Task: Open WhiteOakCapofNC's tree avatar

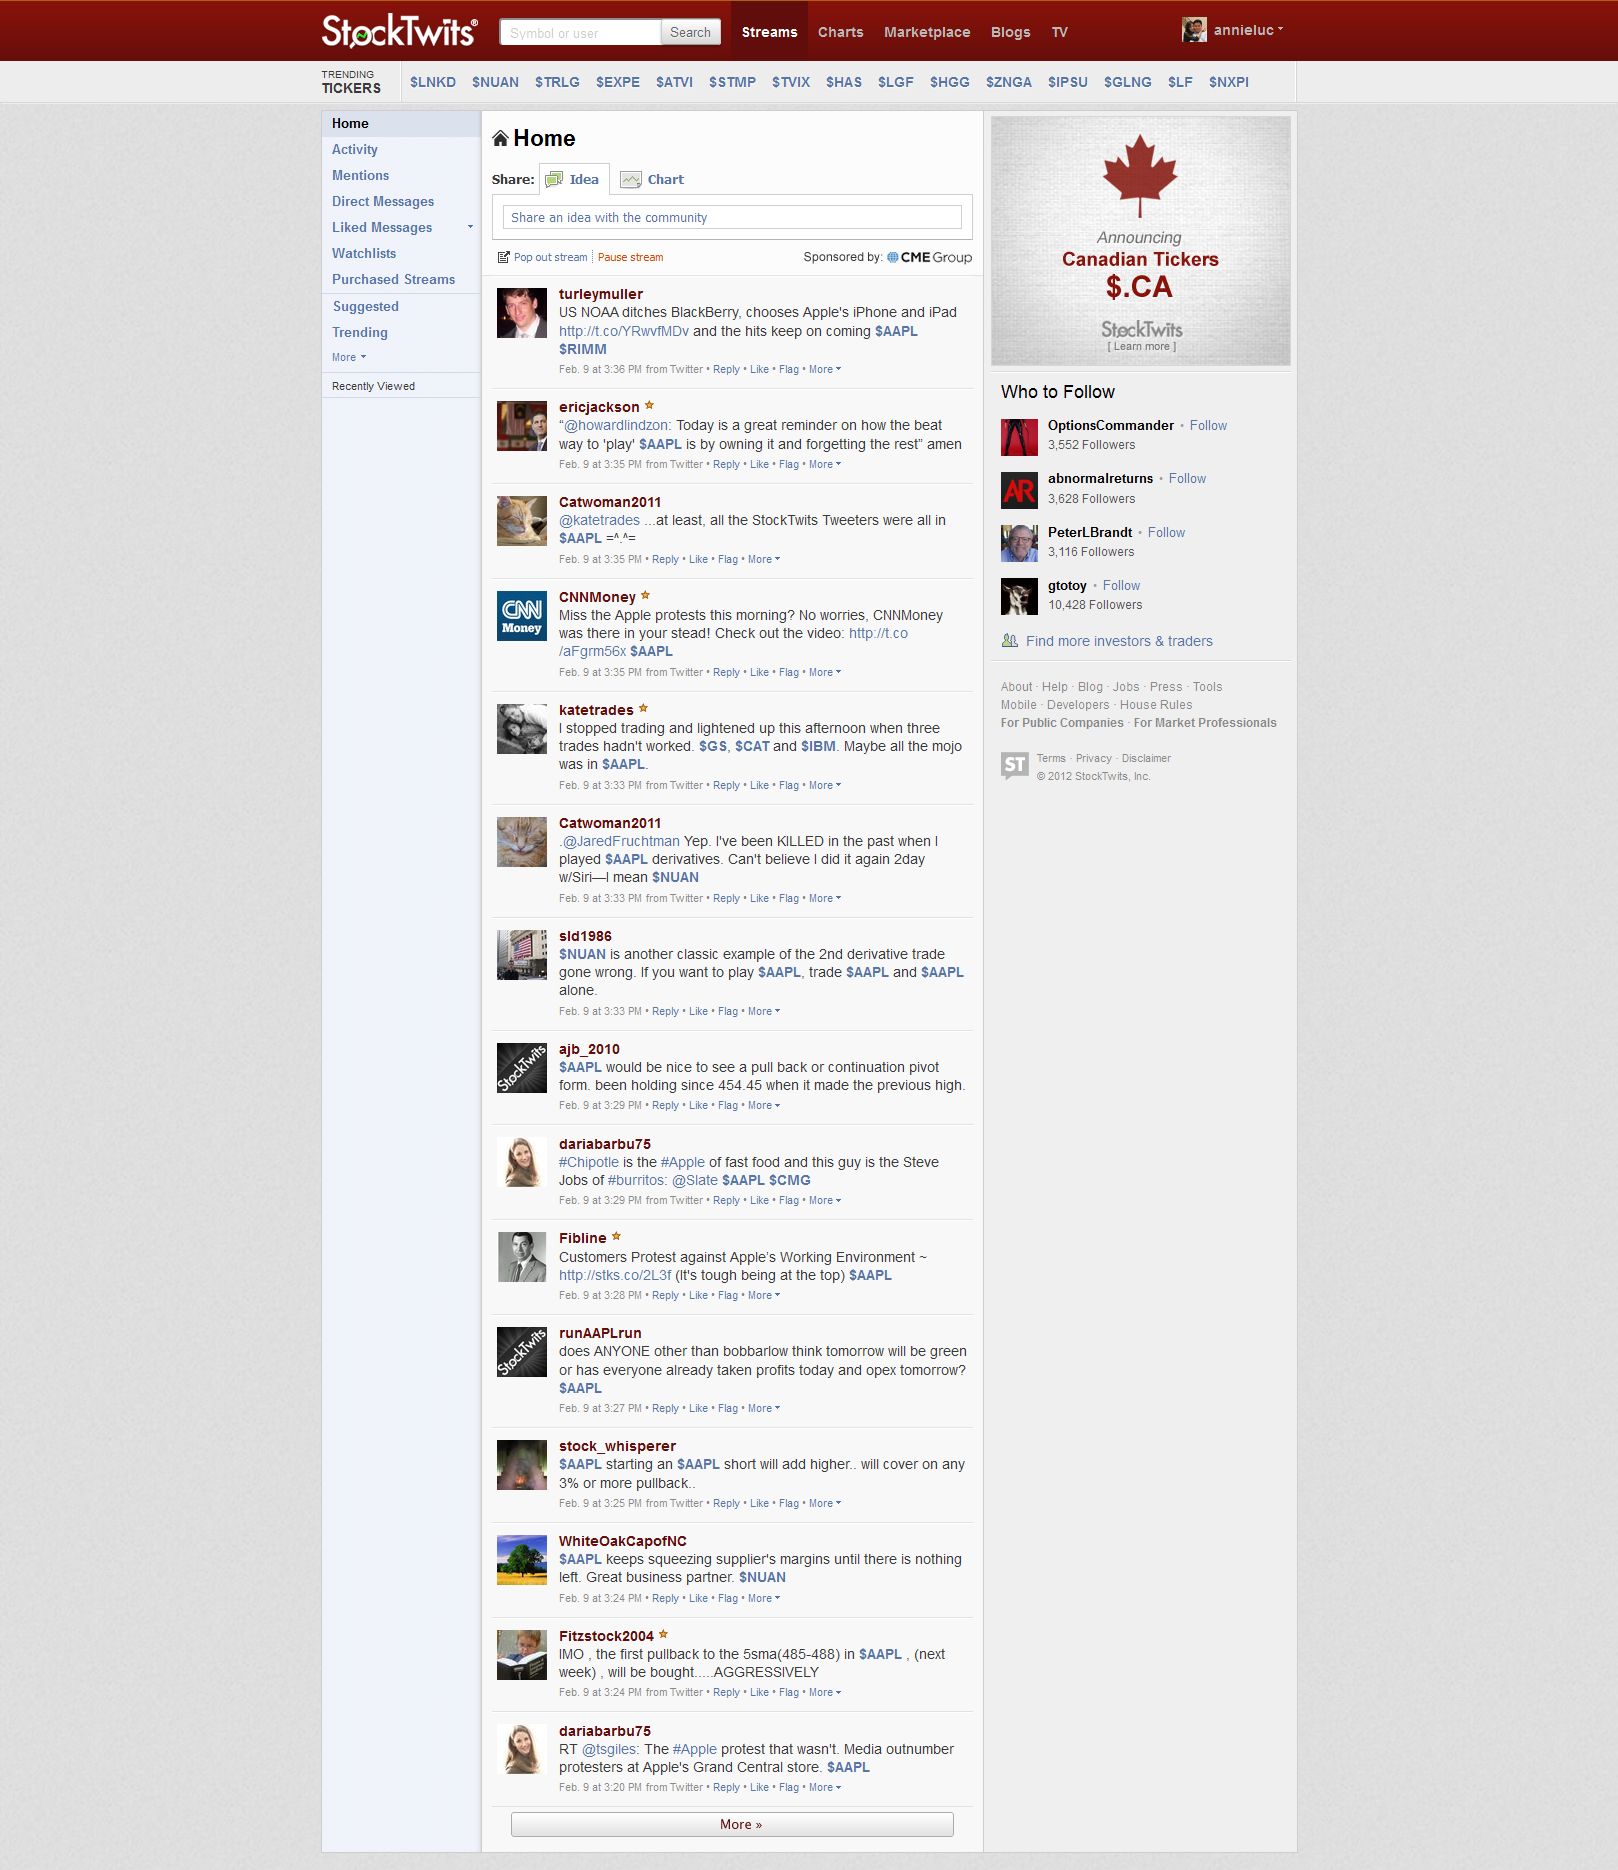Action: [522, 1560]
